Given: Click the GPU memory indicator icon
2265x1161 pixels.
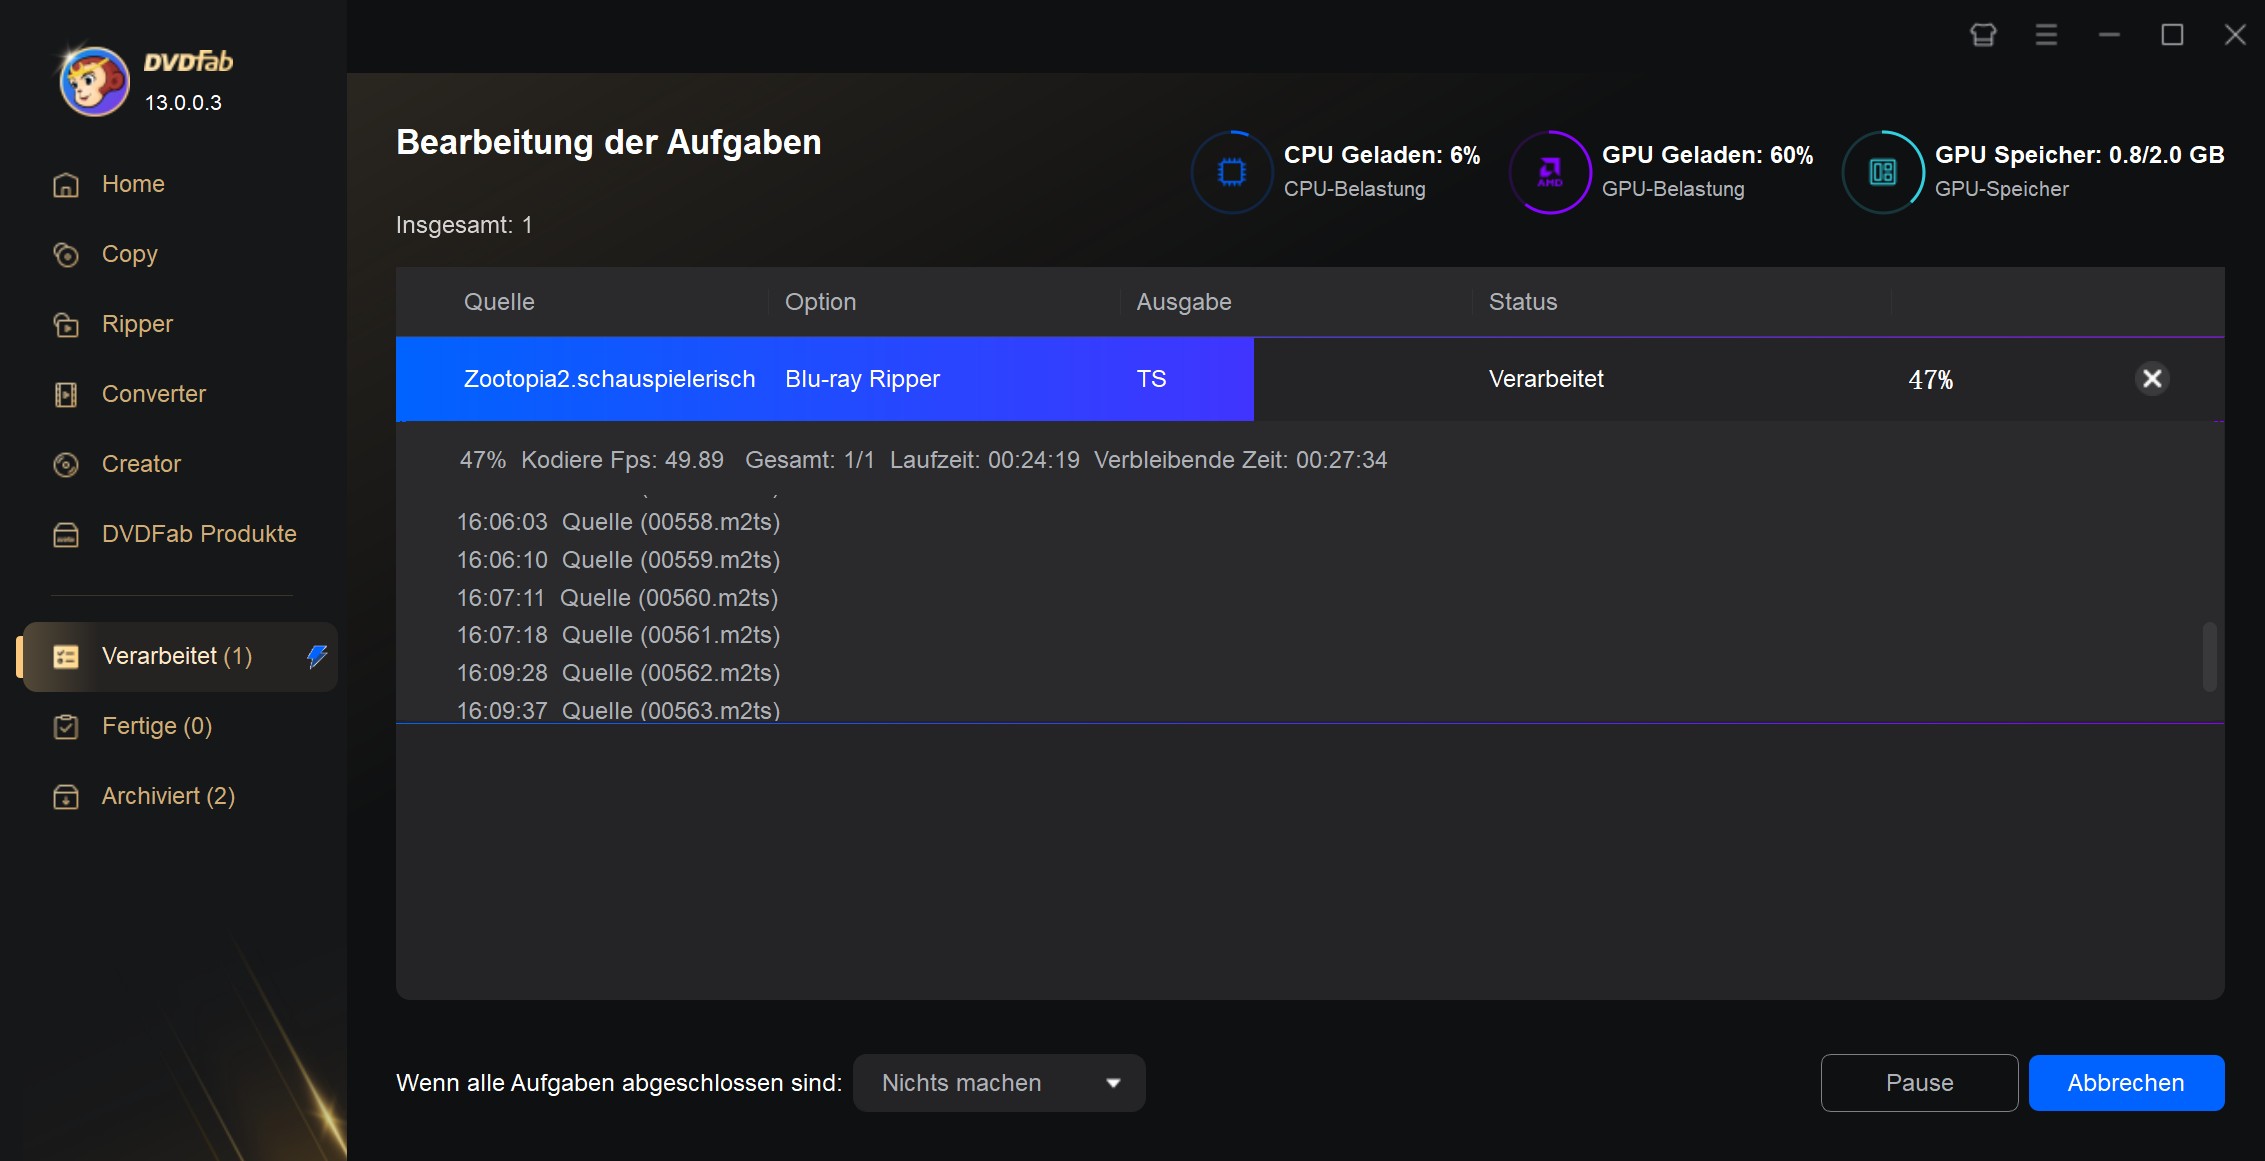Looking at the screenshot, I should tap(1883, 172).
